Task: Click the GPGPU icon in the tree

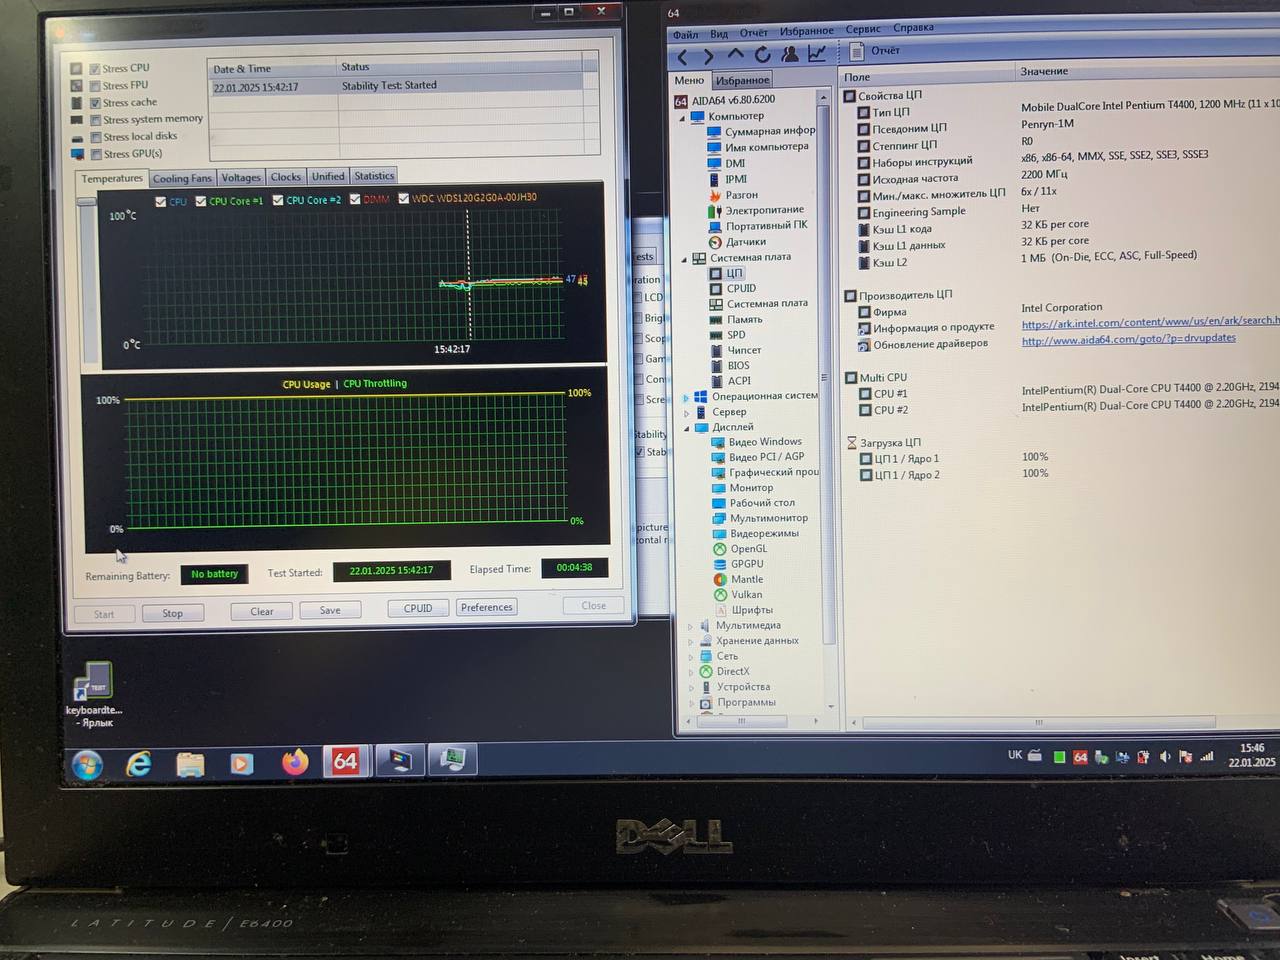Action: pyautogui.click(x=720, y=564)
